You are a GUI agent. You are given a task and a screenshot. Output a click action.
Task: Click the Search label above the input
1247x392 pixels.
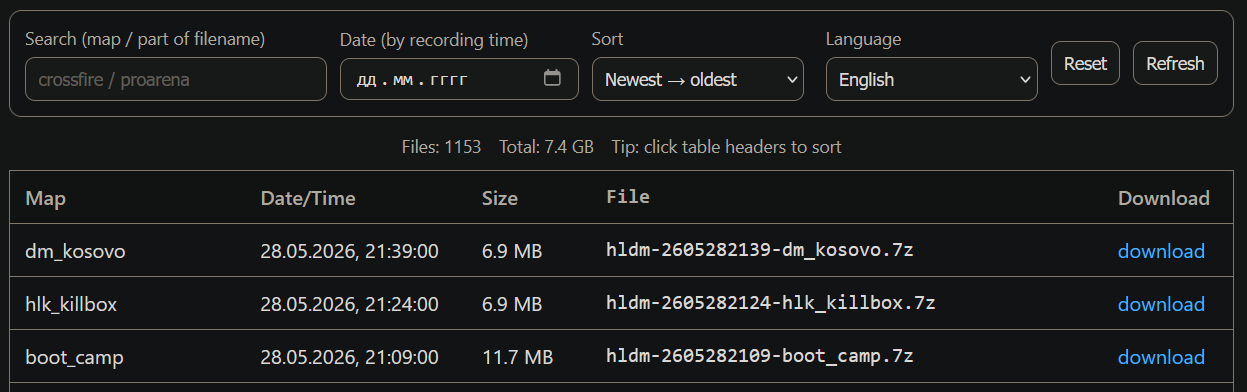(x=145, y=39)
